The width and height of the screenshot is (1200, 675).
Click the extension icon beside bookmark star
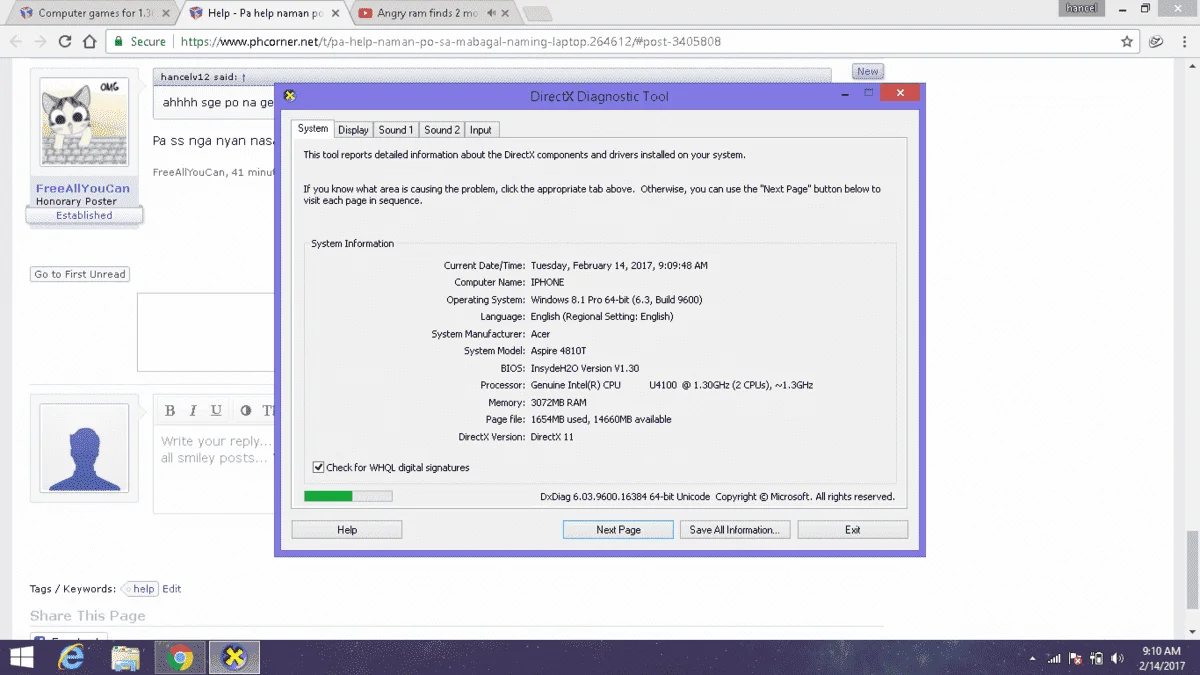click(x=1156, y=42)
